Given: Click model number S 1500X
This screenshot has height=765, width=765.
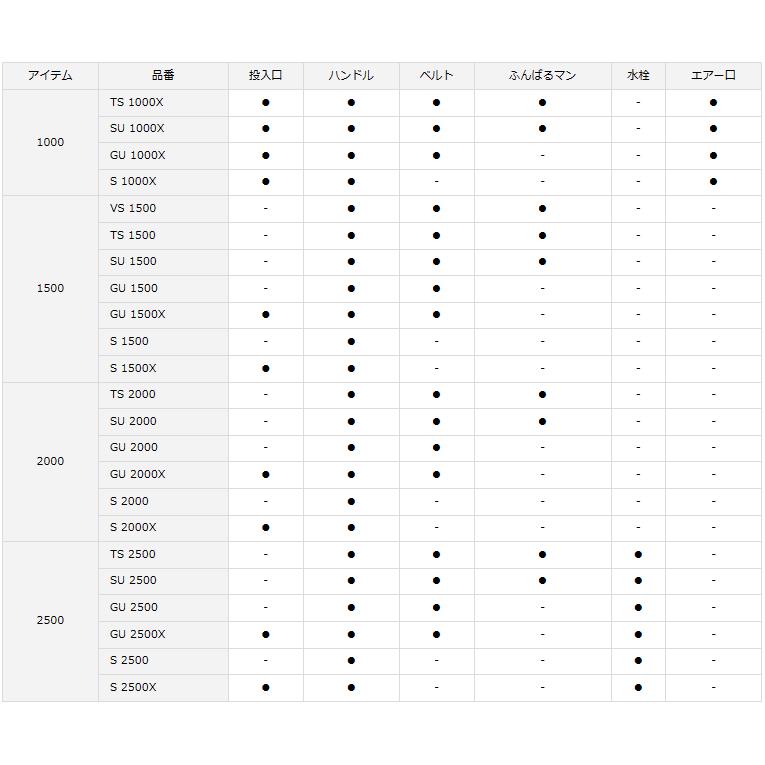Looking at the screenshot, I should tap(133, 368).
